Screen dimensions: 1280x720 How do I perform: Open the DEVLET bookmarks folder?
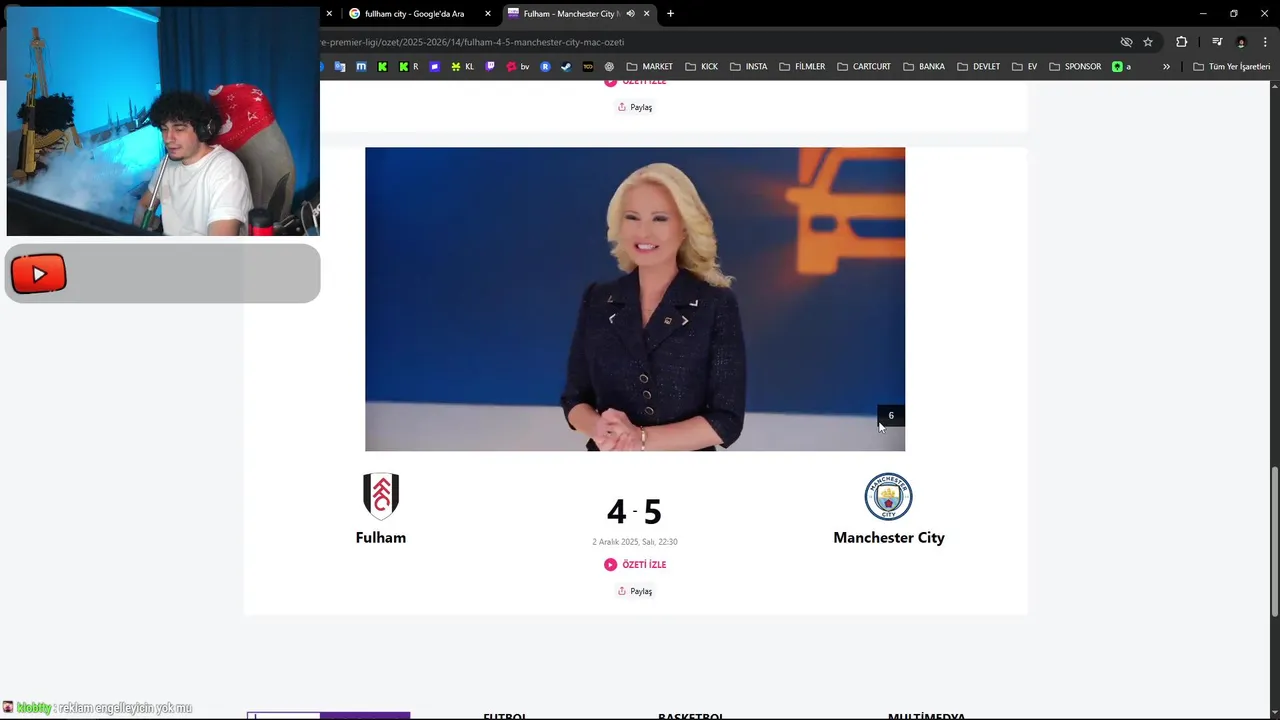[x=979, y=67]
